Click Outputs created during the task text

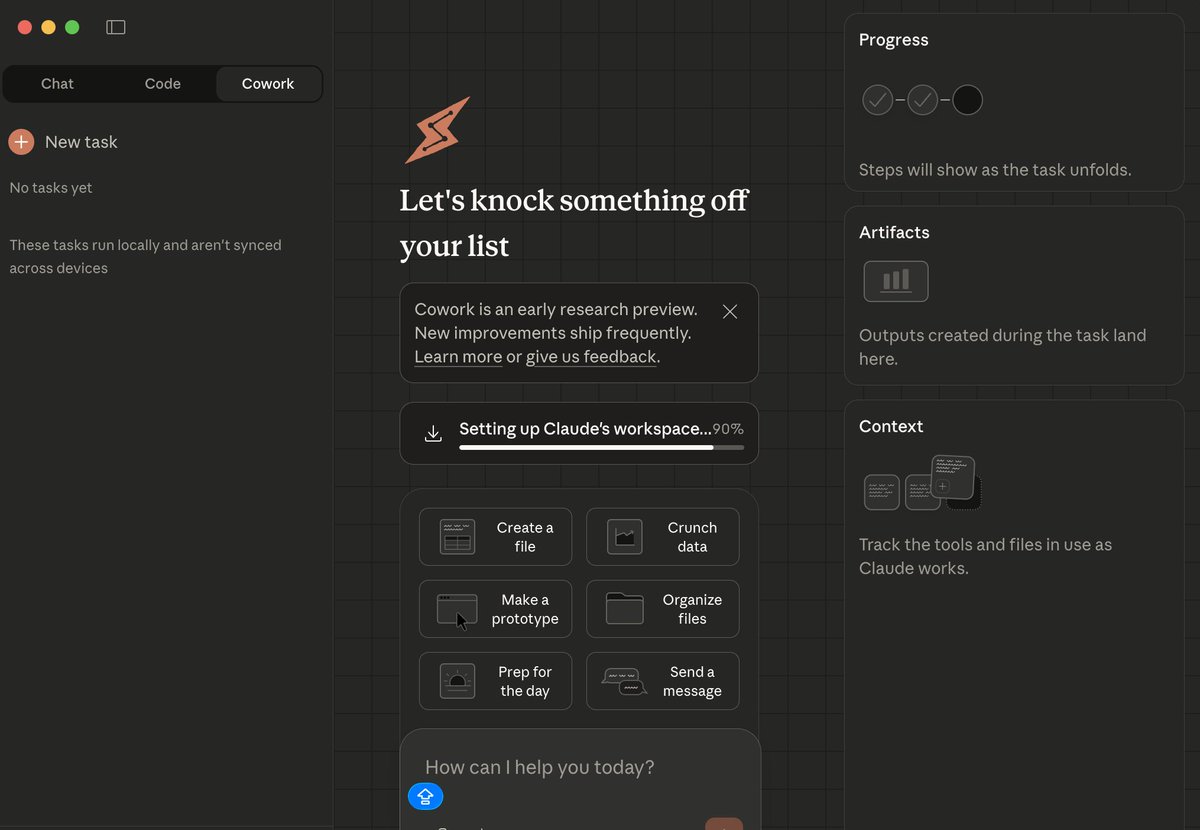pyautogui.click(x=1002, y=347)
